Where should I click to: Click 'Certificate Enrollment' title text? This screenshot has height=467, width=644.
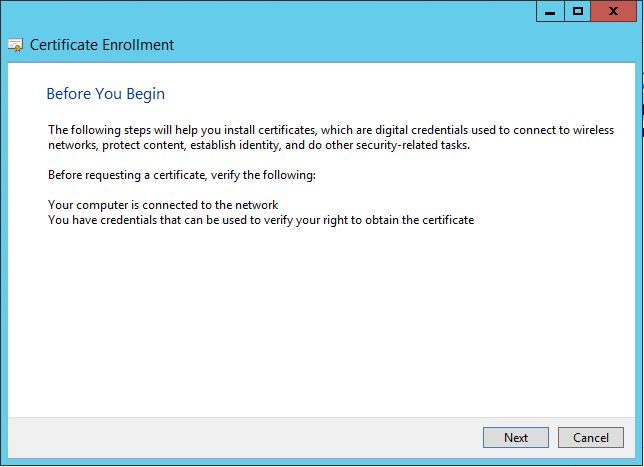(x=102, y=45)
